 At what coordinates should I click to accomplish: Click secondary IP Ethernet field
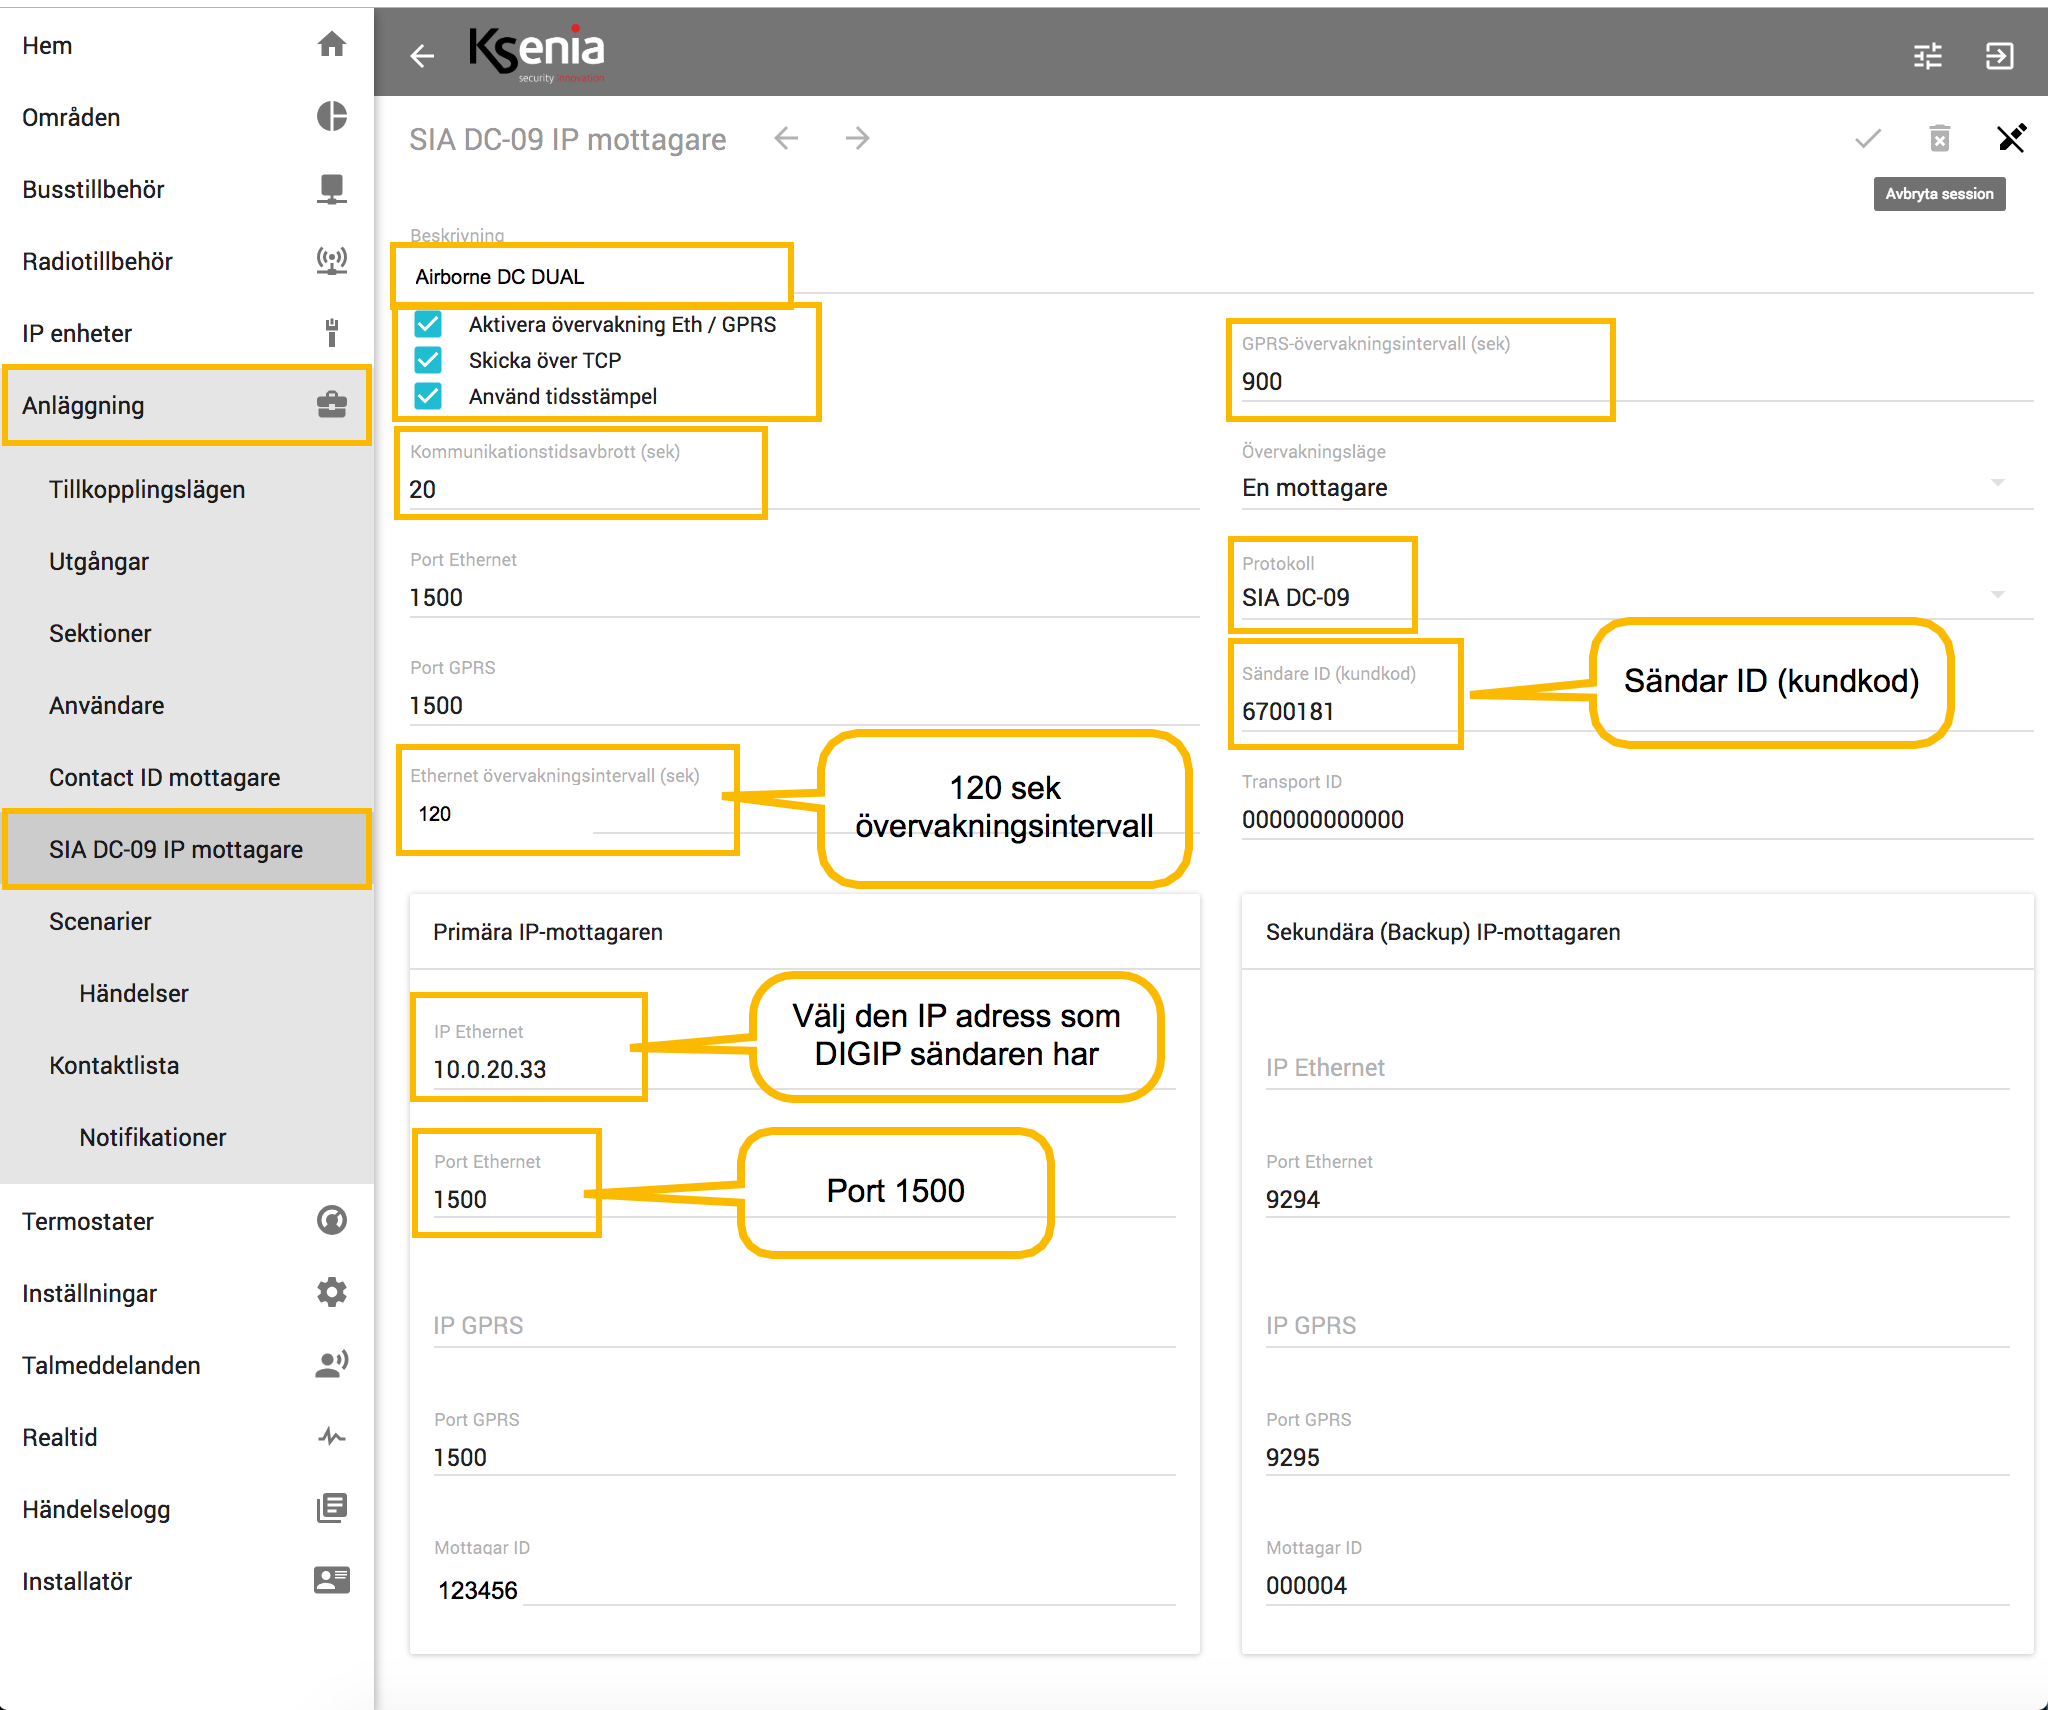pyautogui.click(x=1637, y=1067)
